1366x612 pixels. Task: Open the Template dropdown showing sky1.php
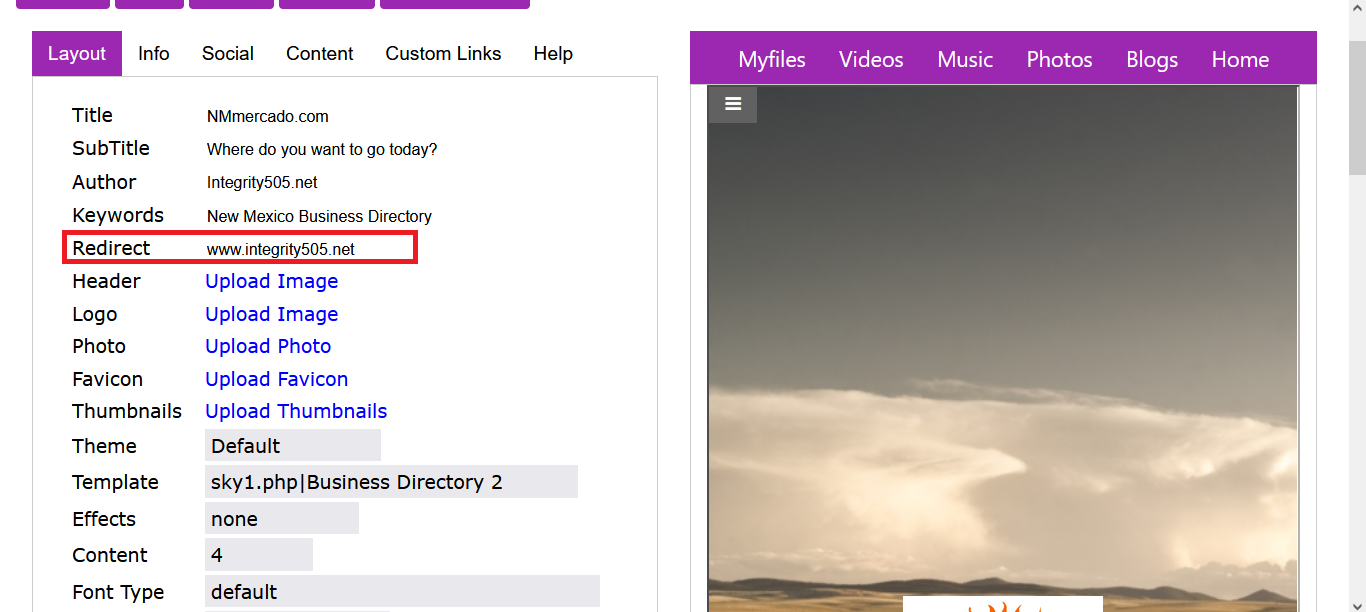(391, 482)
